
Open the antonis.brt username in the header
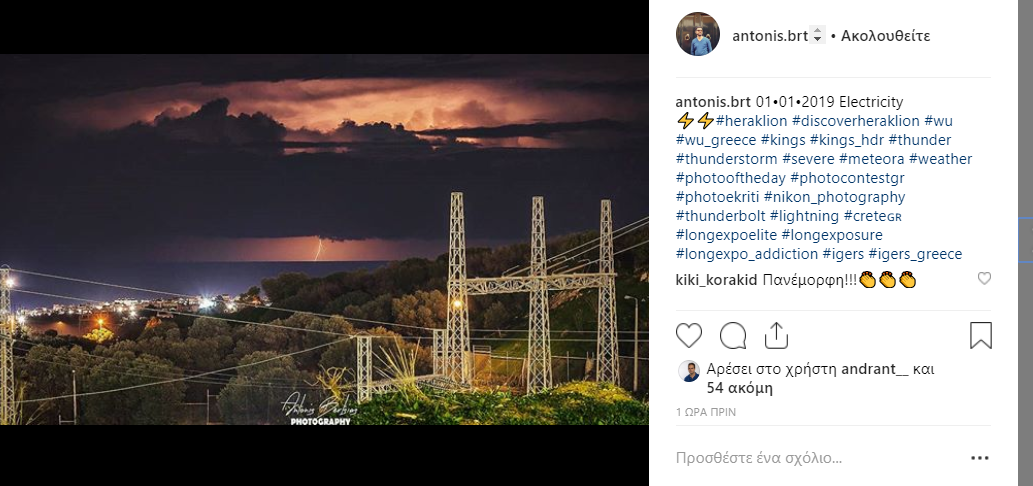click(771, 36)
